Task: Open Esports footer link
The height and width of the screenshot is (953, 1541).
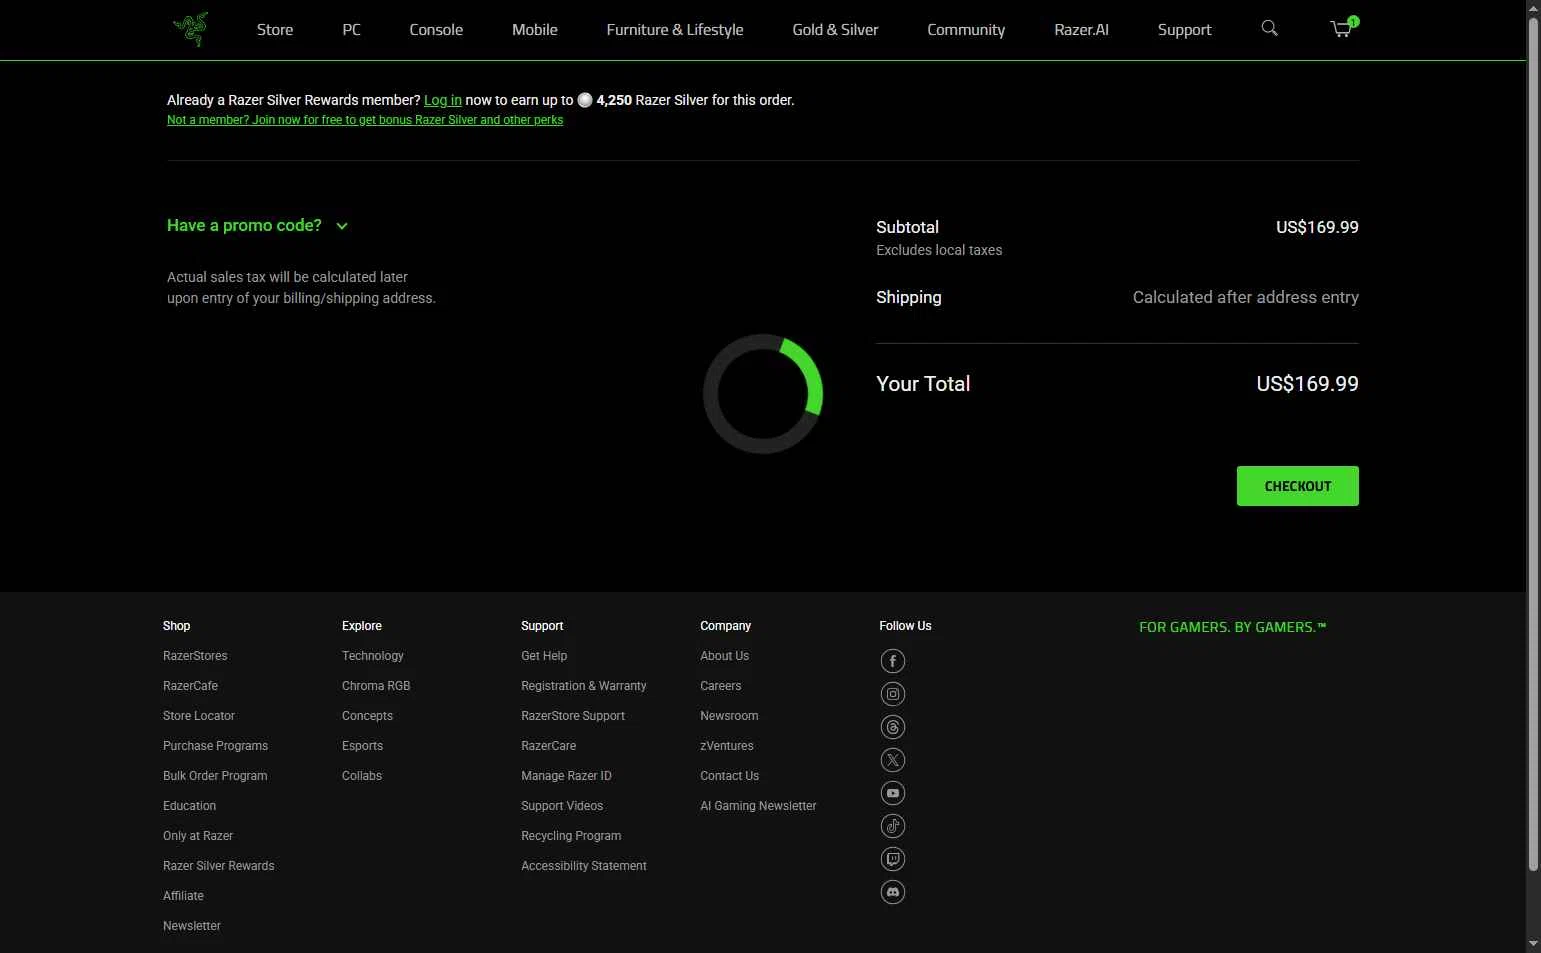Action: pos(362,746)
